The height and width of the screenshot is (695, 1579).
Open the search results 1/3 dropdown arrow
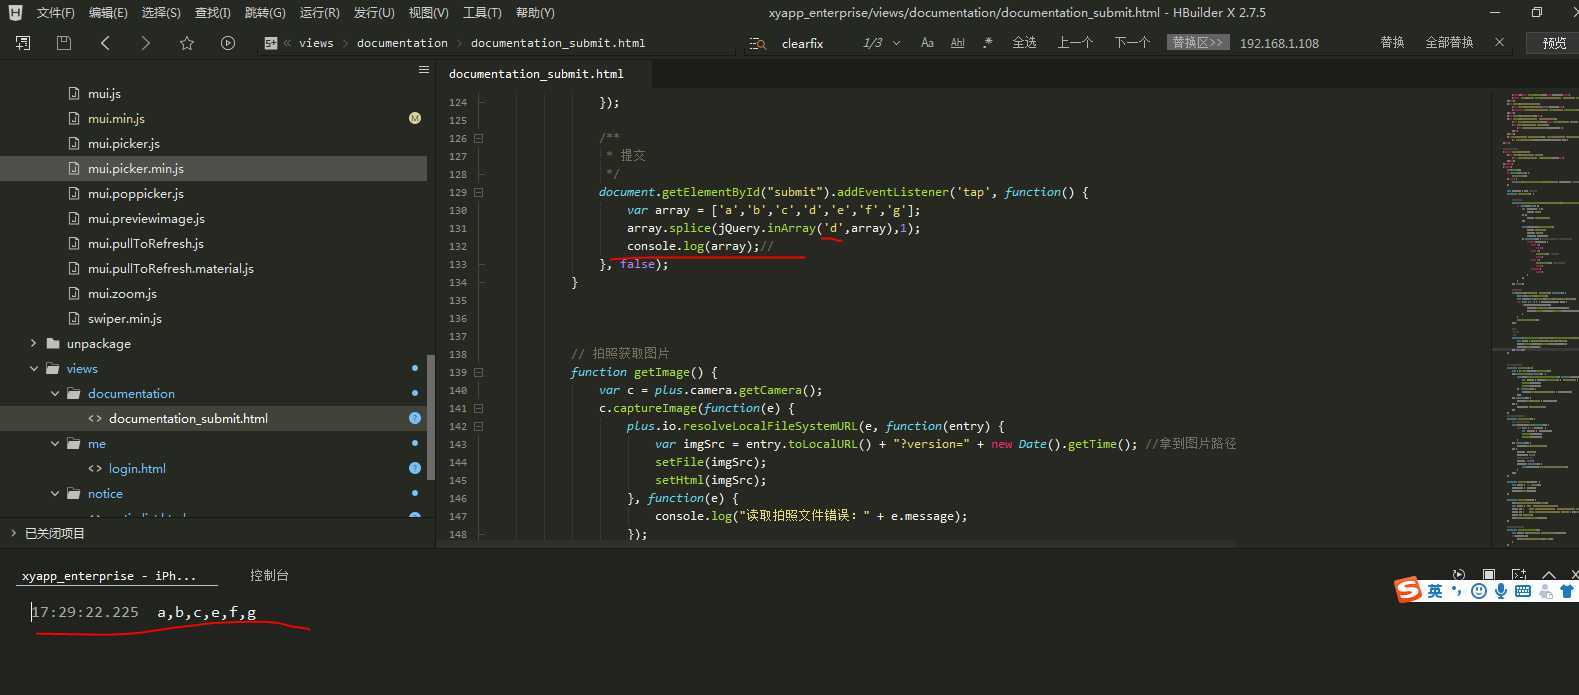click(896, 43)
